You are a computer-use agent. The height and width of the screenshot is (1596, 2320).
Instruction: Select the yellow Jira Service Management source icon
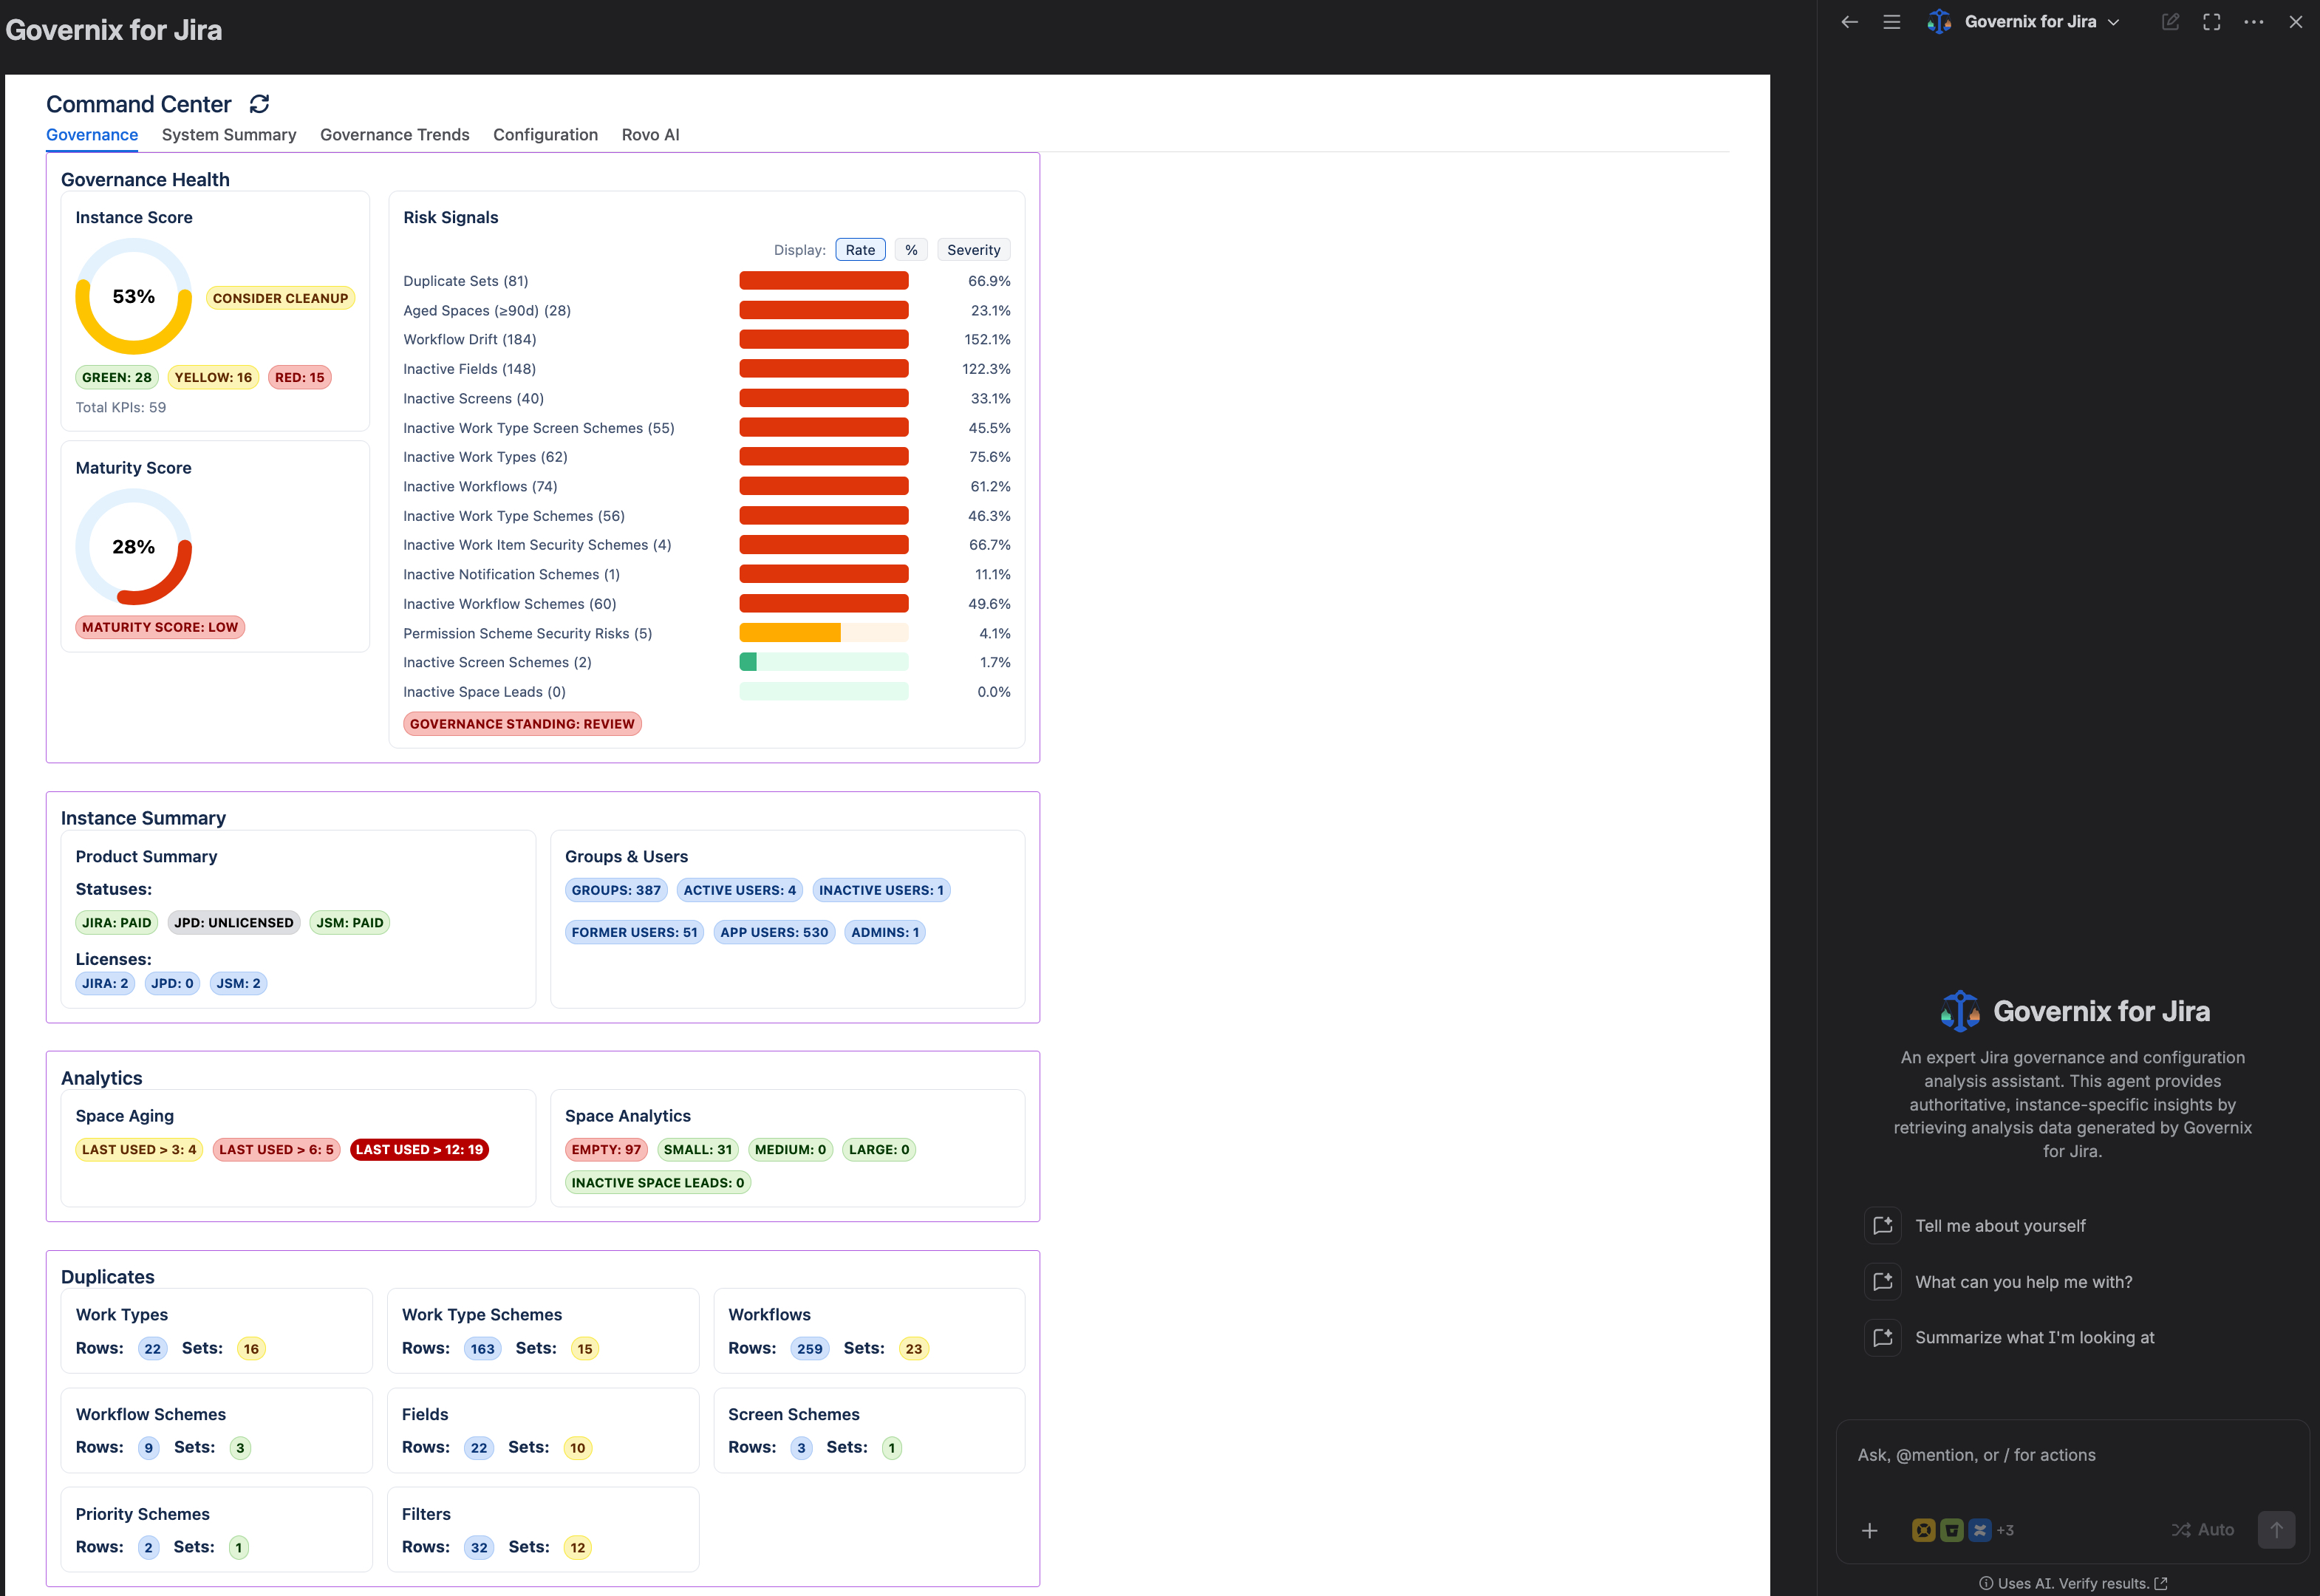[x=1923, y=1530]
